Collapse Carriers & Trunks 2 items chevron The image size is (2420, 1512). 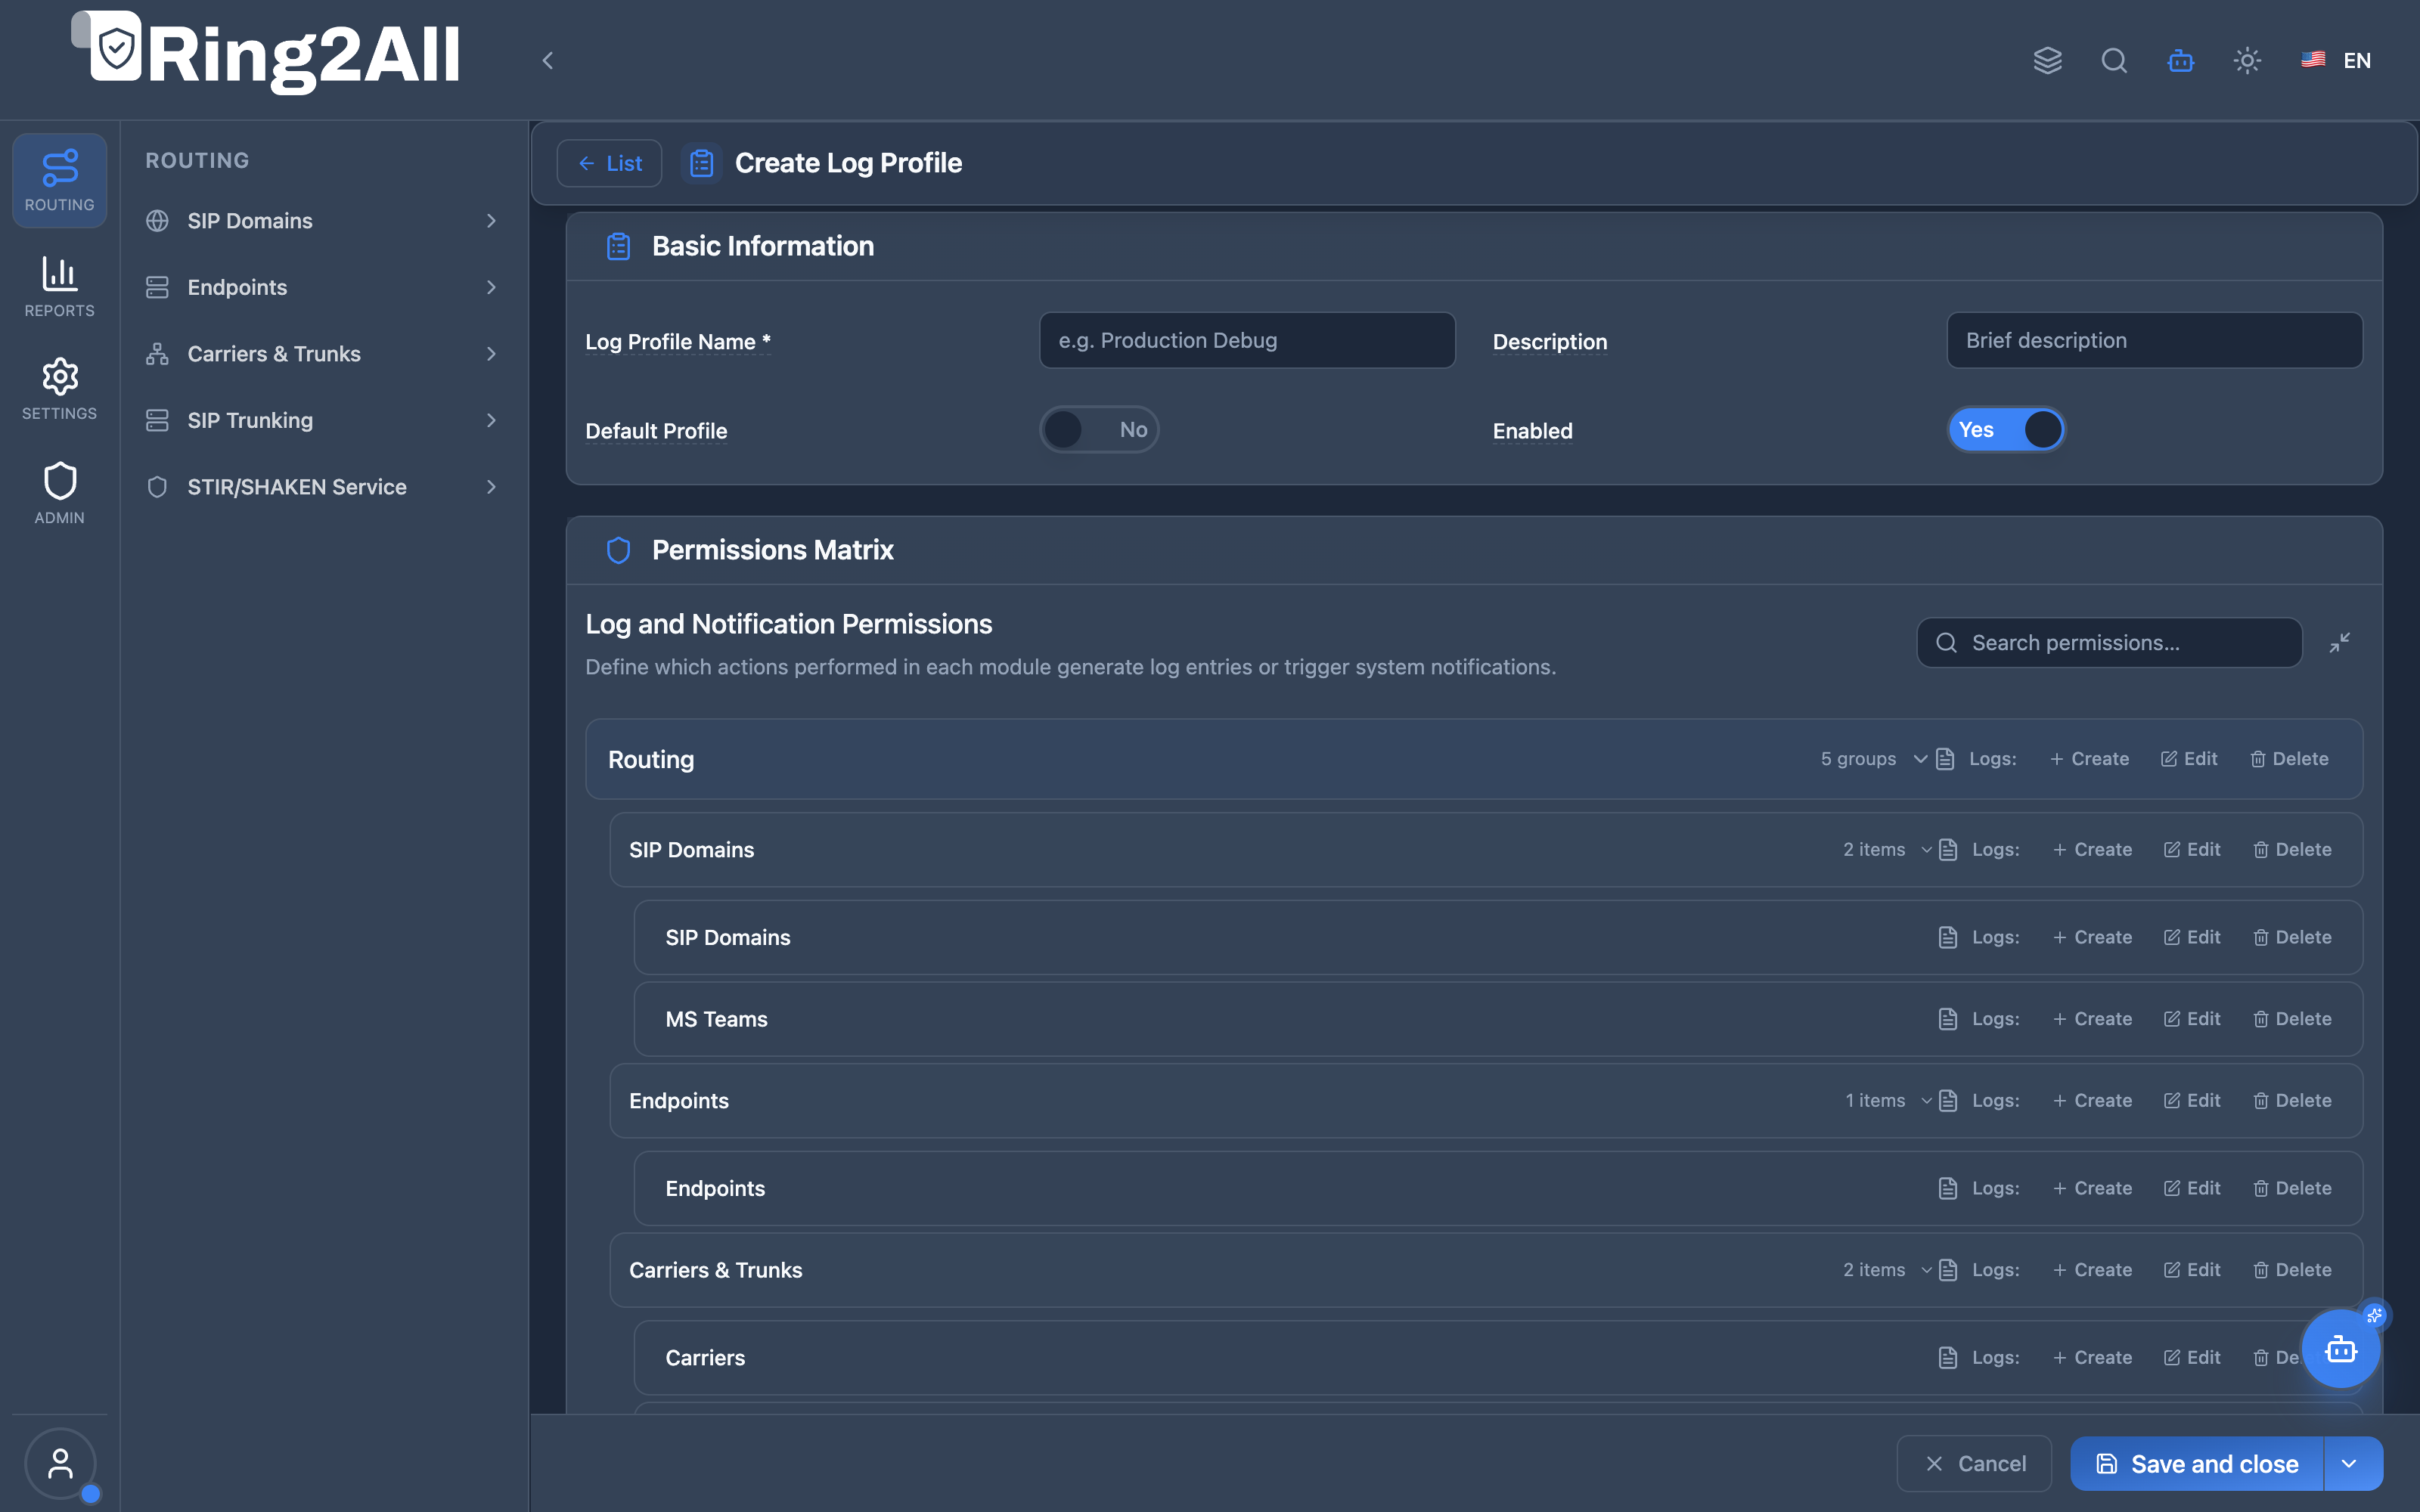(1926, 1270)
